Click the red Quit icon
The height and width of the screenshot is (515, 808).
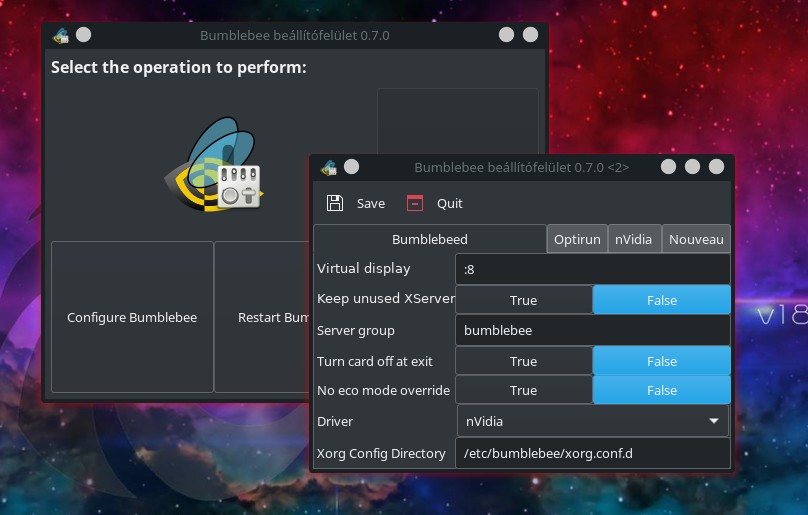pyautogui.click(x=414, y=203)
